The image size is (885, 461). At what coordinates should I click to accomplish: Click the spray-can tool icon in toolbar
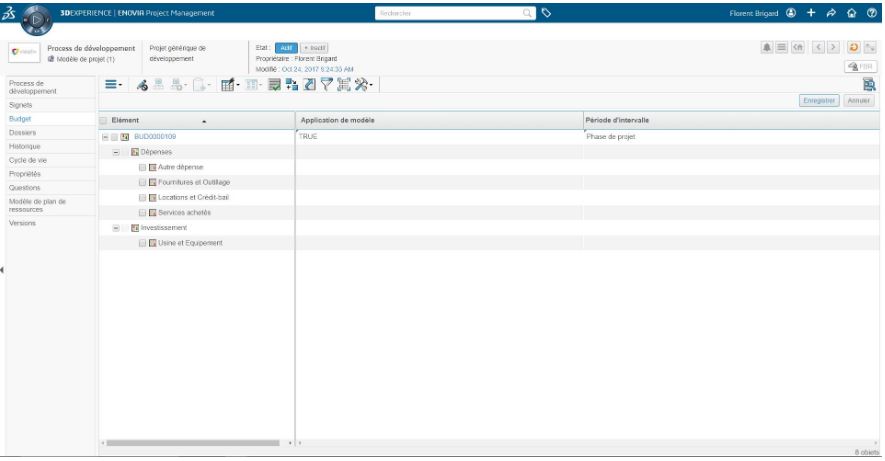pos(142,85)
